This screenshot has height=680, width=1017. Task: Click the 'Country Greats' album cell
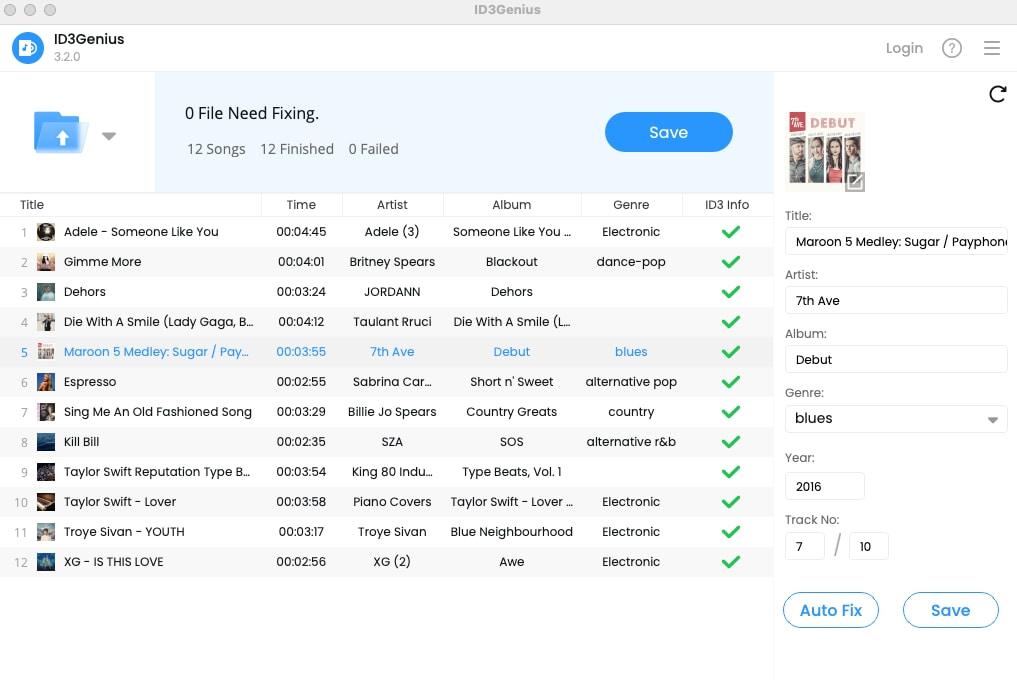512,412
